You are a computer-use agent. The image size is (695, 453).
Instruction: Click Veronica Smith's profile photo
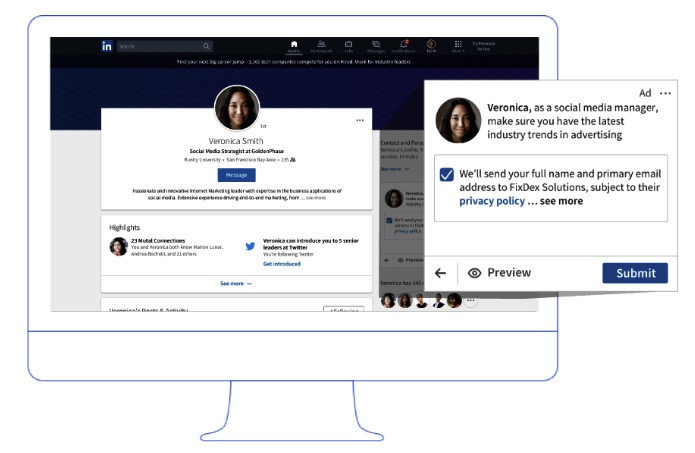tap(237, 108)
